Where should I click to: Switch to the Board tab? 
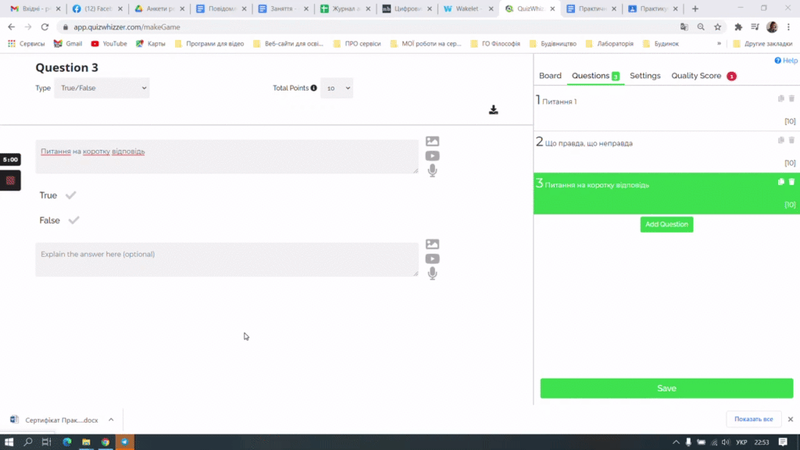click(x=550, y=76)
